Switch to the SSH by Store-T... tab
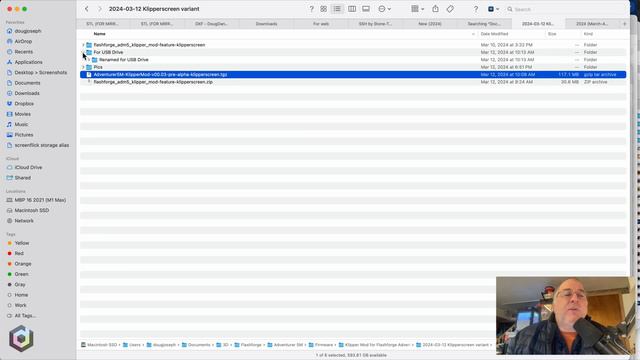Image resolution: width=640 pixels, height=360 pixels. click(x=375, y=24)
